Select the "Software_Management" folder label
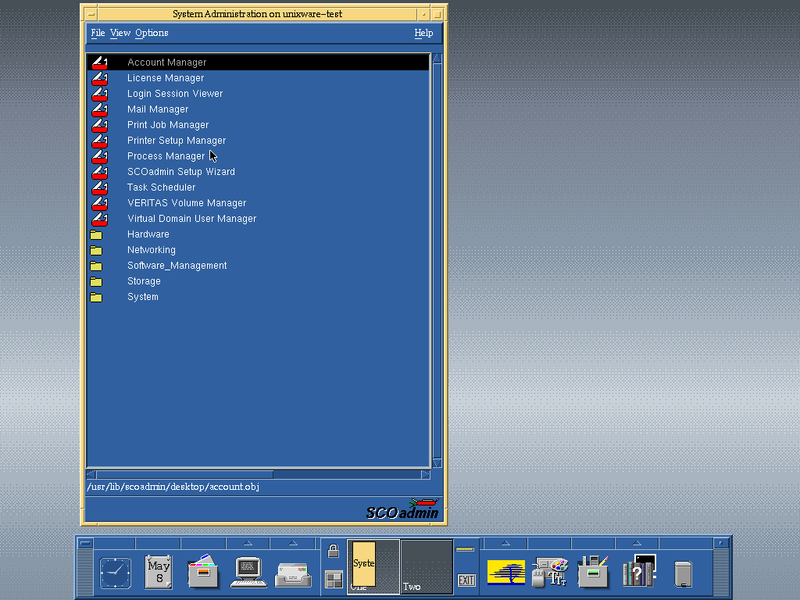This screenshot has width=800, height=600. tap(177, 266)
